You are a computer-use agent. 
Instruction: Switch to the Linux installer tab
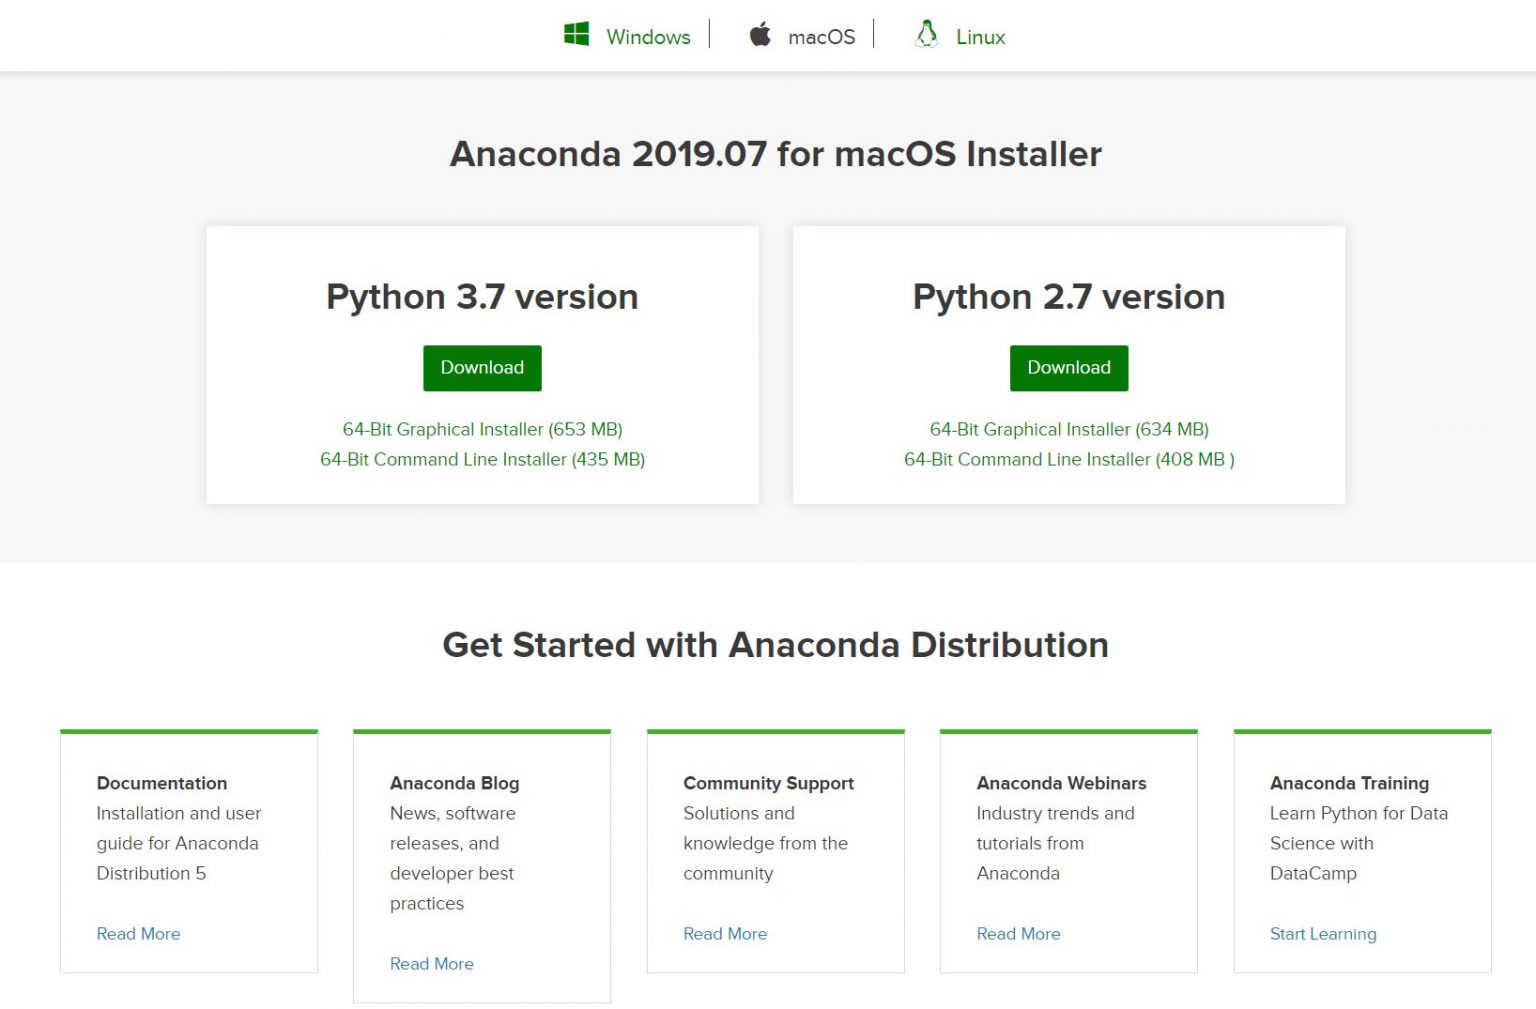click(x=980, y=37)
